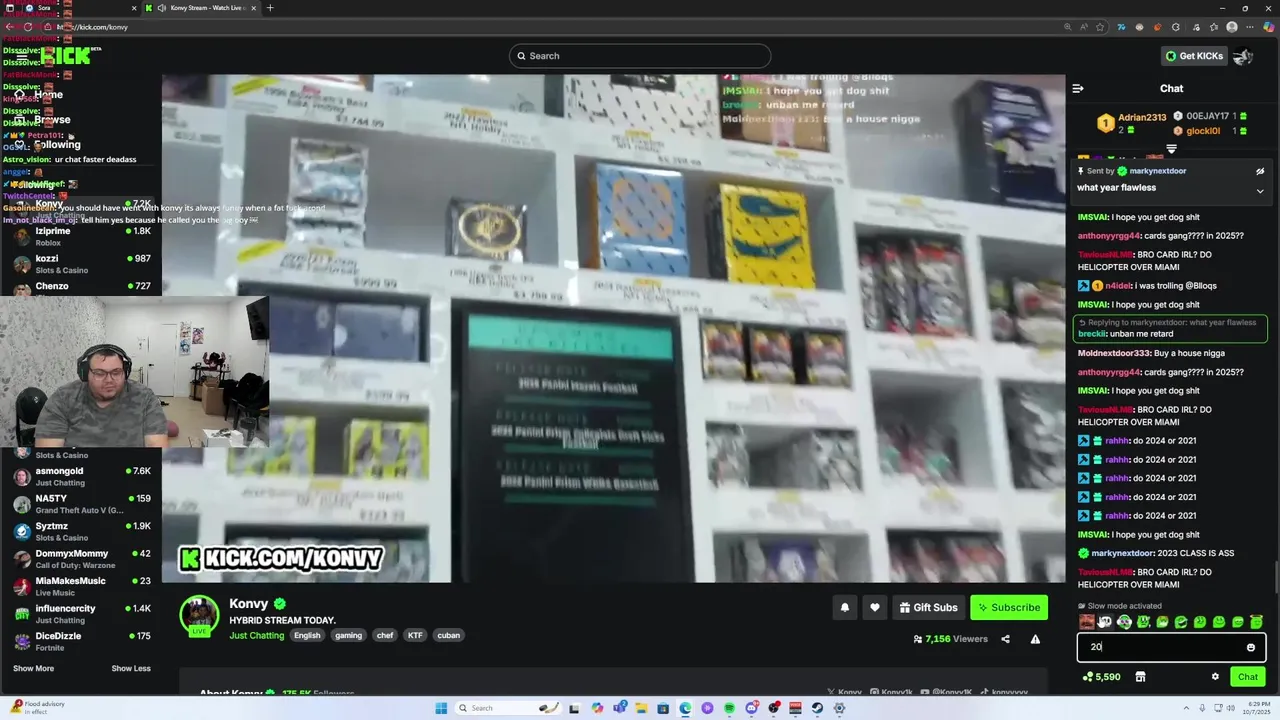1280x720 pixels.
Task: Share the stream via share icon
Action: pyautogui.click(x=1005, y=639)
